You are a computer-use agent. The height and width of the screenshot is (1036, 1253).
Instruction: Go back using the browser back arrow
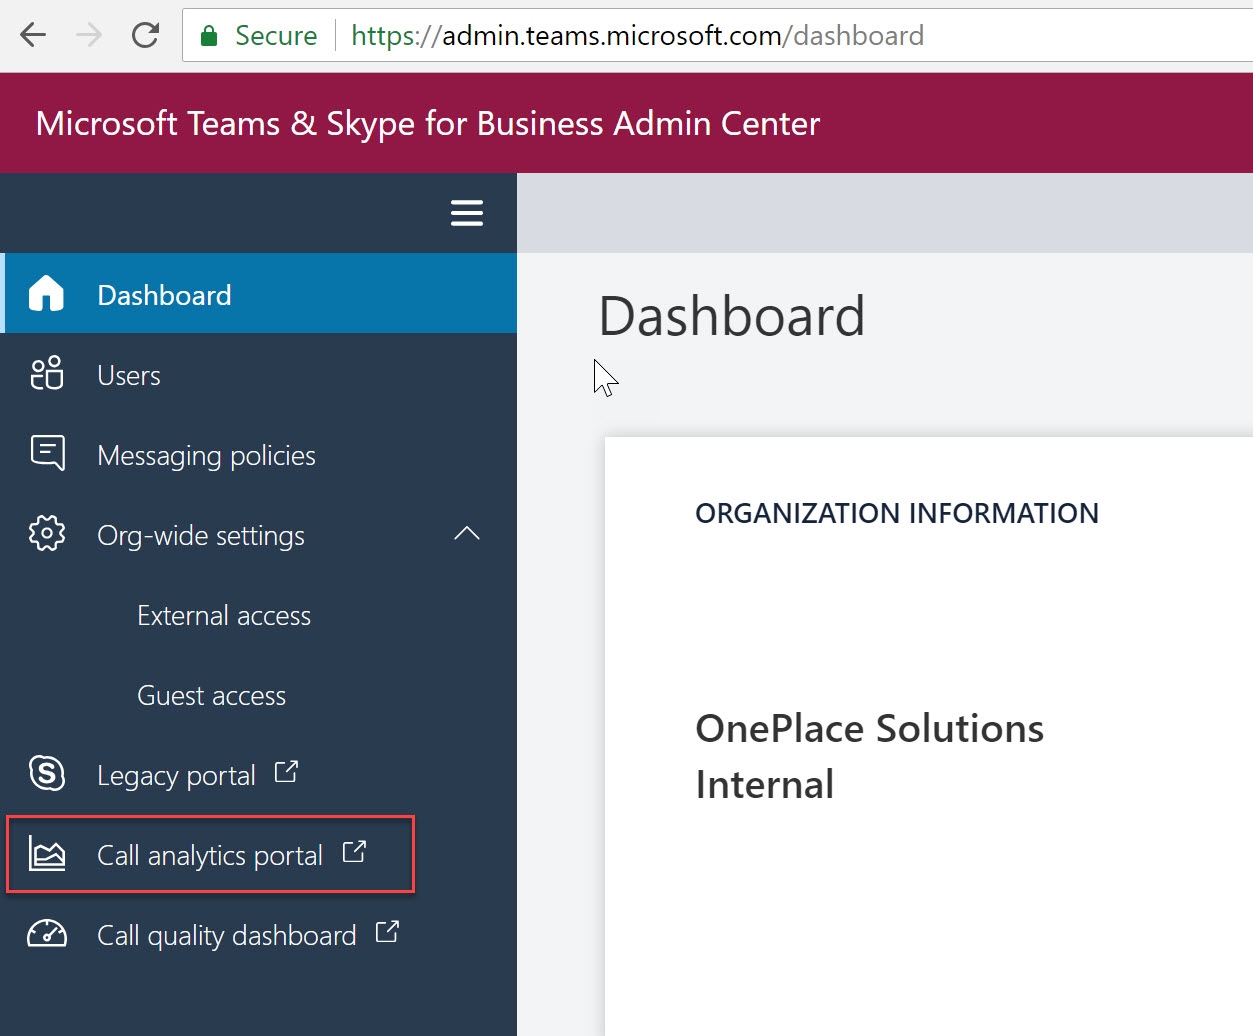pyautogui.click(x=33, y=36)
